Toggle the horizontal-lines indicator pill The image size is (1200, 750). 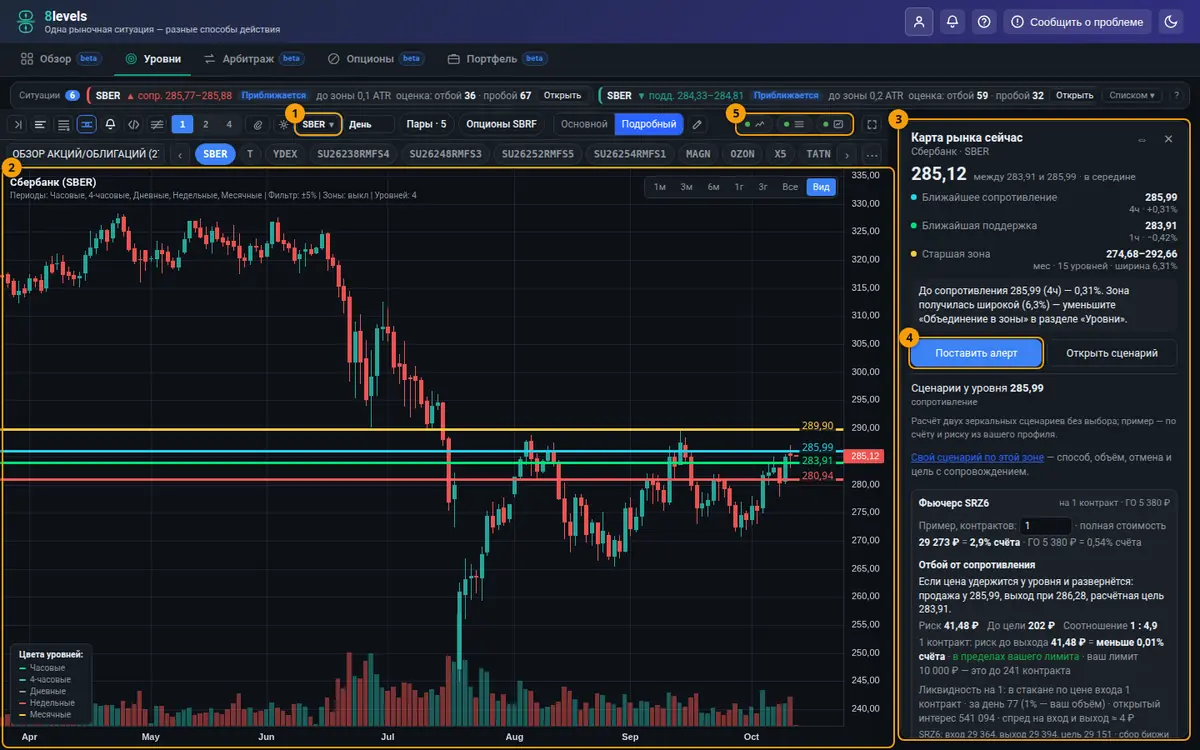[x=796, y=124]
